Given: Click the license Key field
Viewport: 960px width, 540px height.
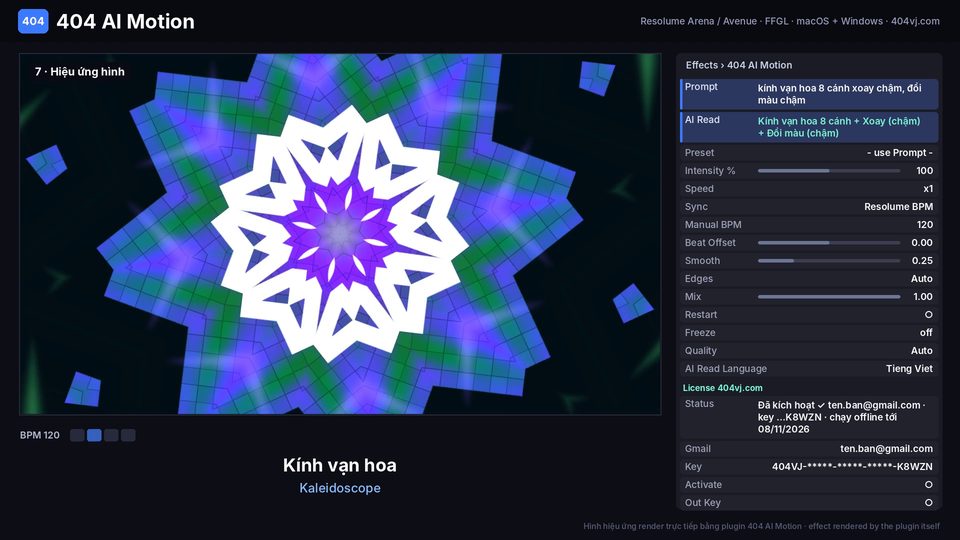Looking at the screenshot, I should click(x=809, y=467).
